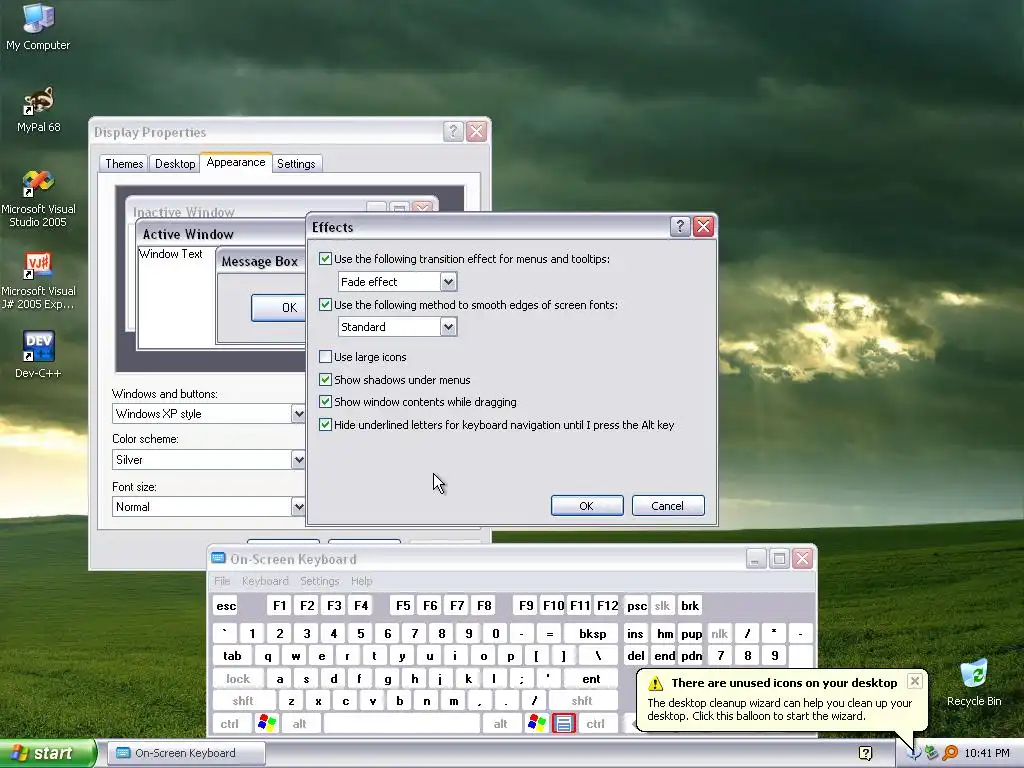Click the F5 key on On-Screen Keyboard
This screenshot has height=768, width=1024.
point(404,605)
